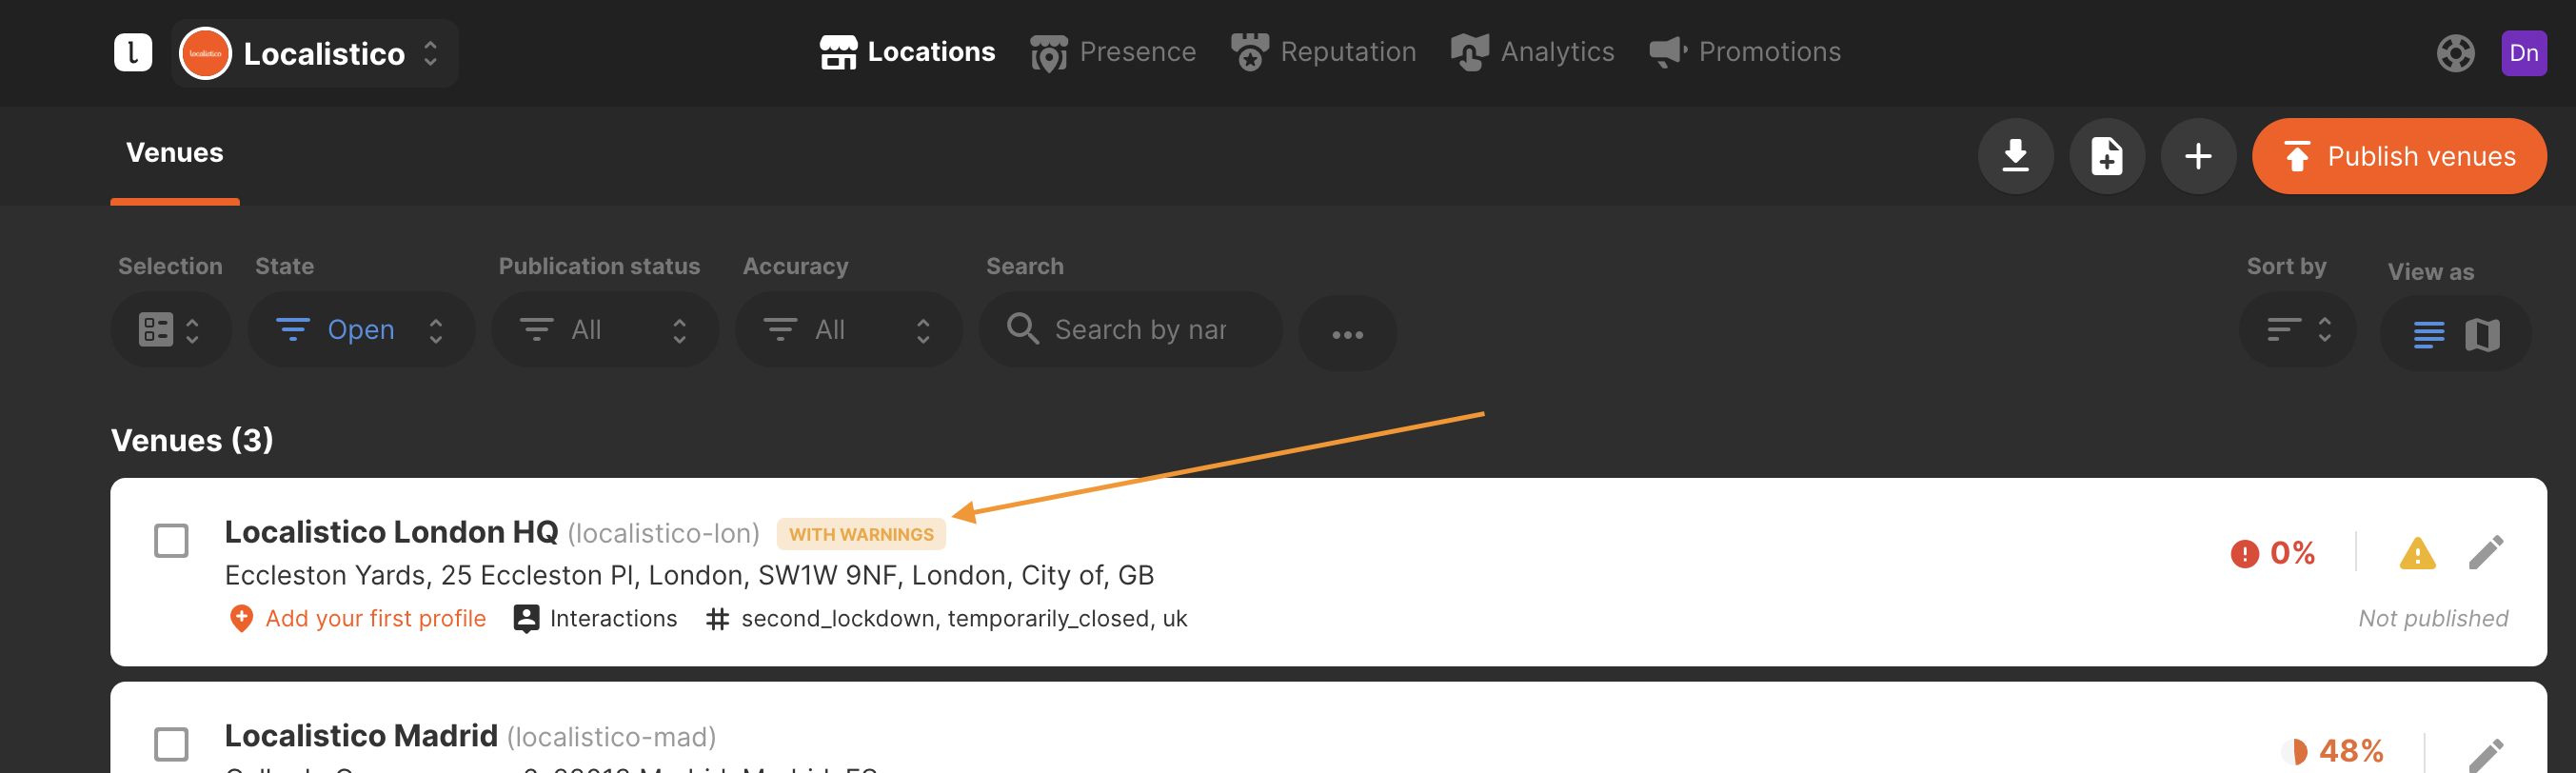
Task: Edit Localistico Madrid with the pencil icon
Action: (2486, 755)
